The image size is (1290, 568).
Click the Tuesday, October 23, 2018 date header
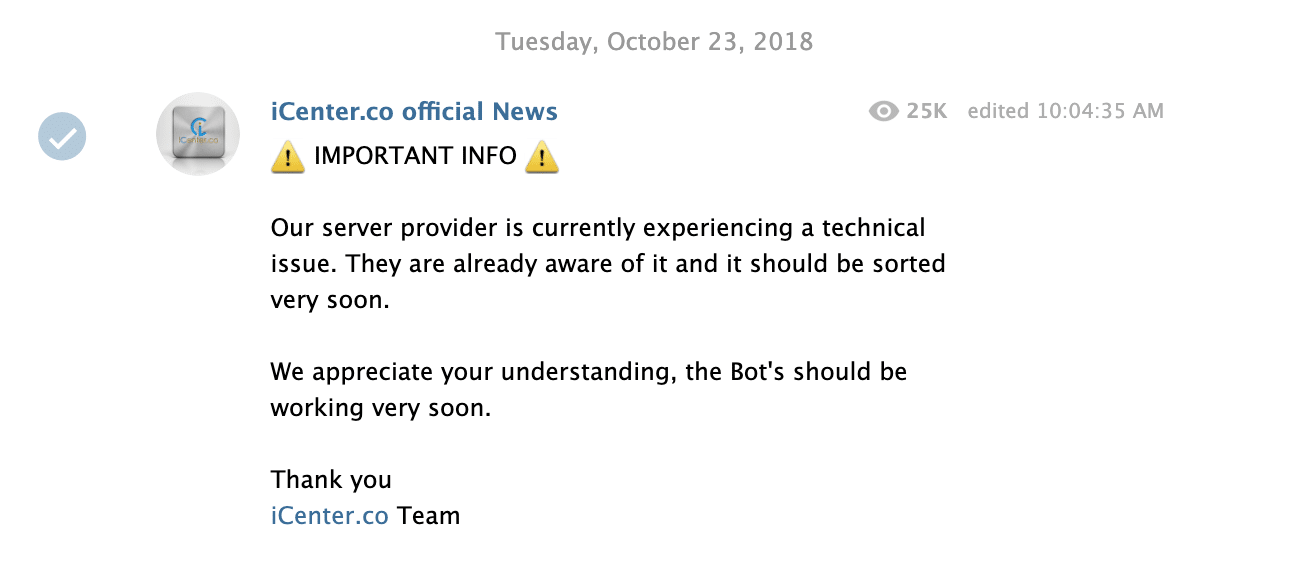(x=654, y=42)
